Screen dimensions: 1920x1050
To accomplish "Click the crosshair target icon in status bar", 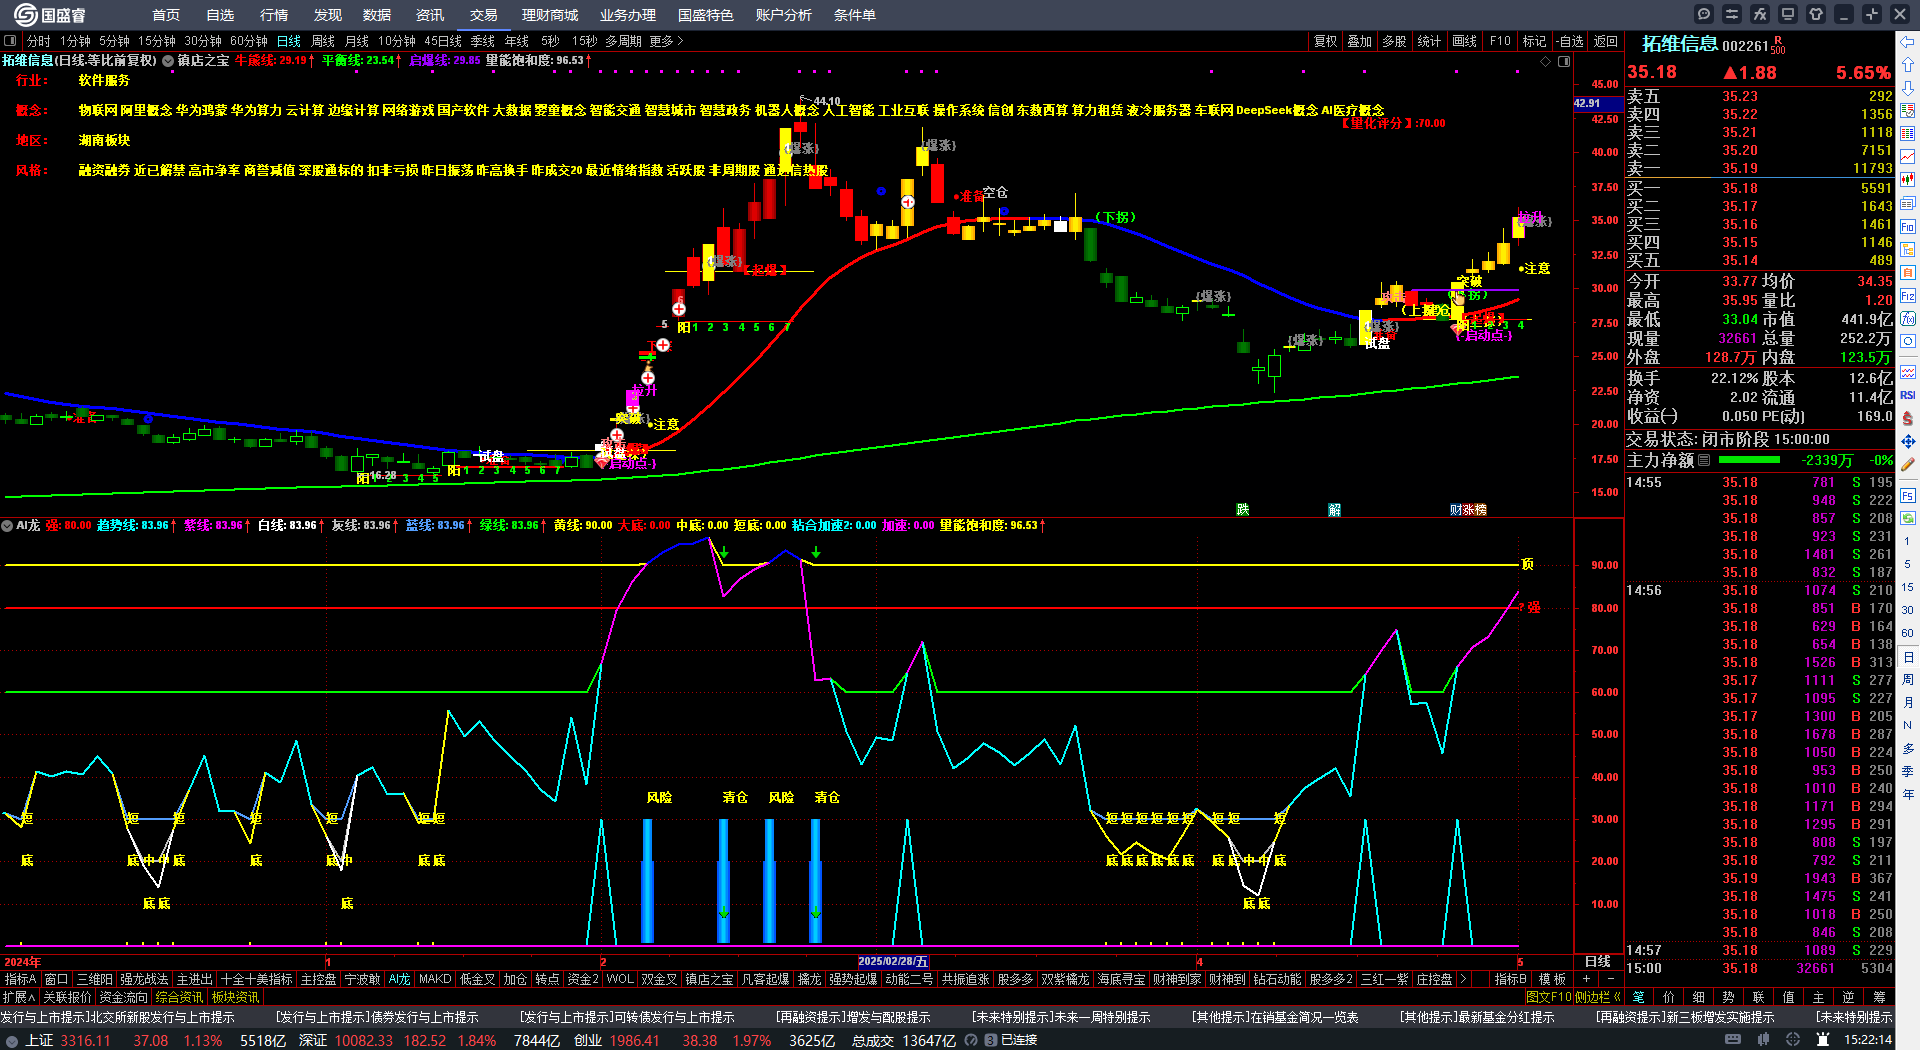I will (x=1793, y=1040).
